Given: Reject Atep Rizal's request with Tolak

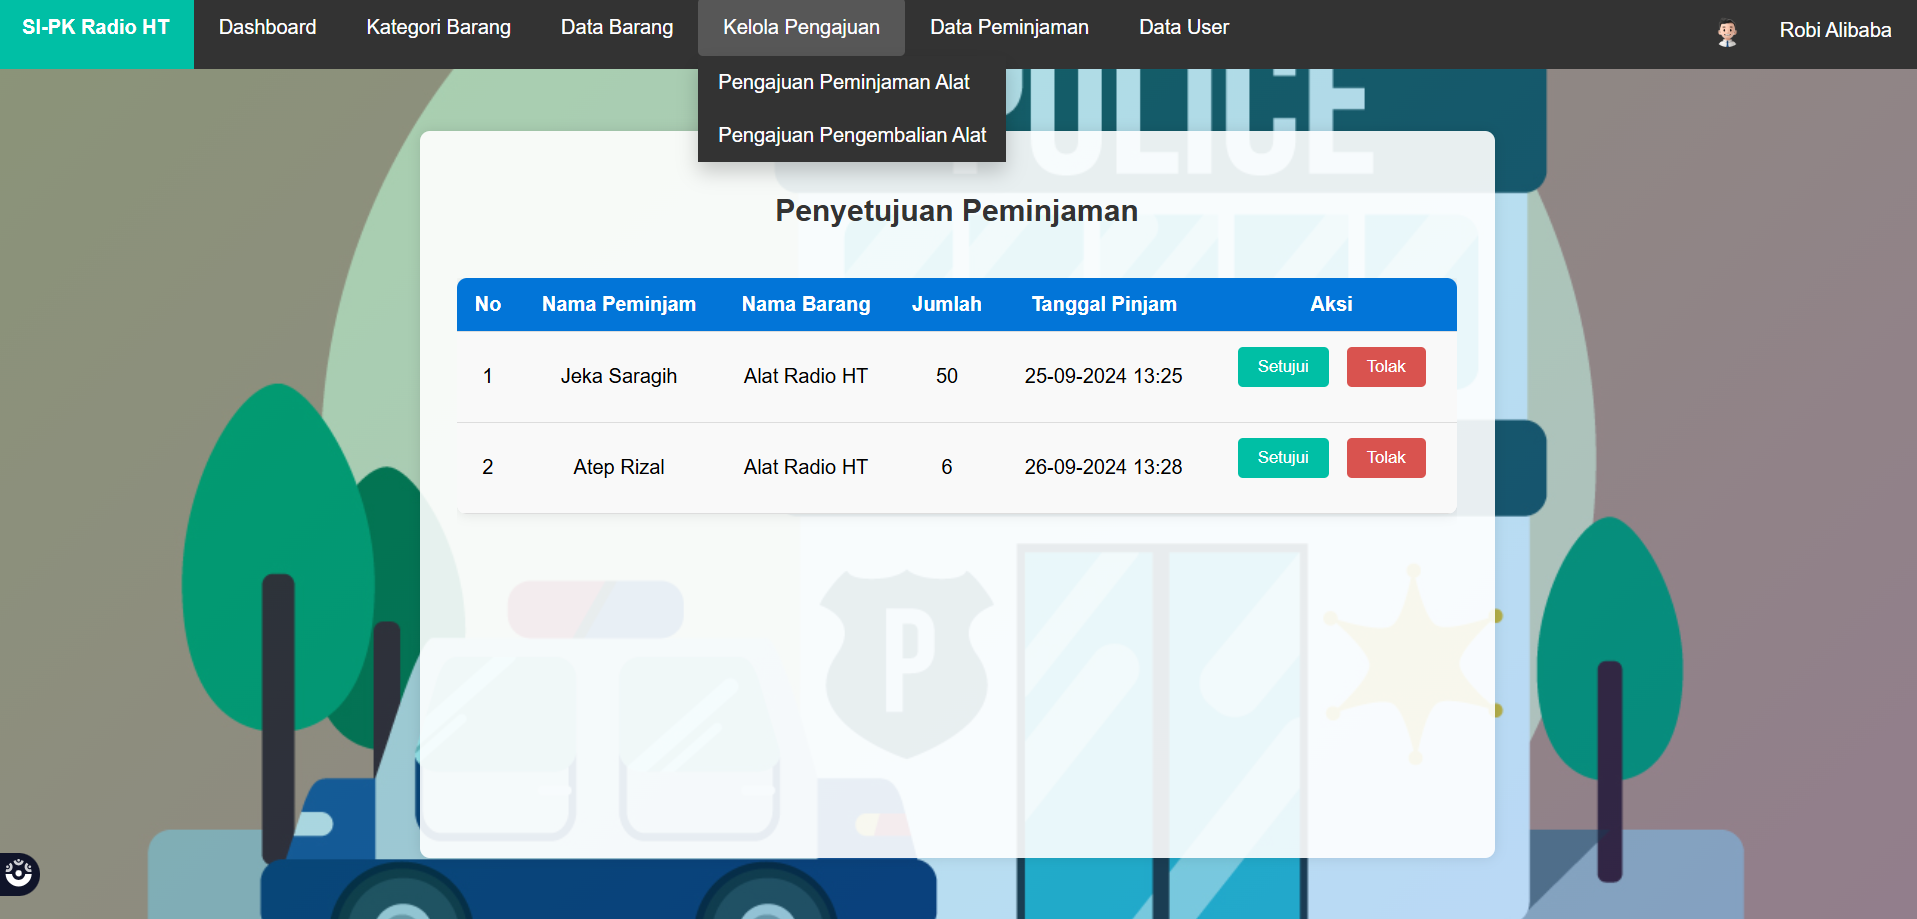Looking at the screenshot, I should 1386,458.
